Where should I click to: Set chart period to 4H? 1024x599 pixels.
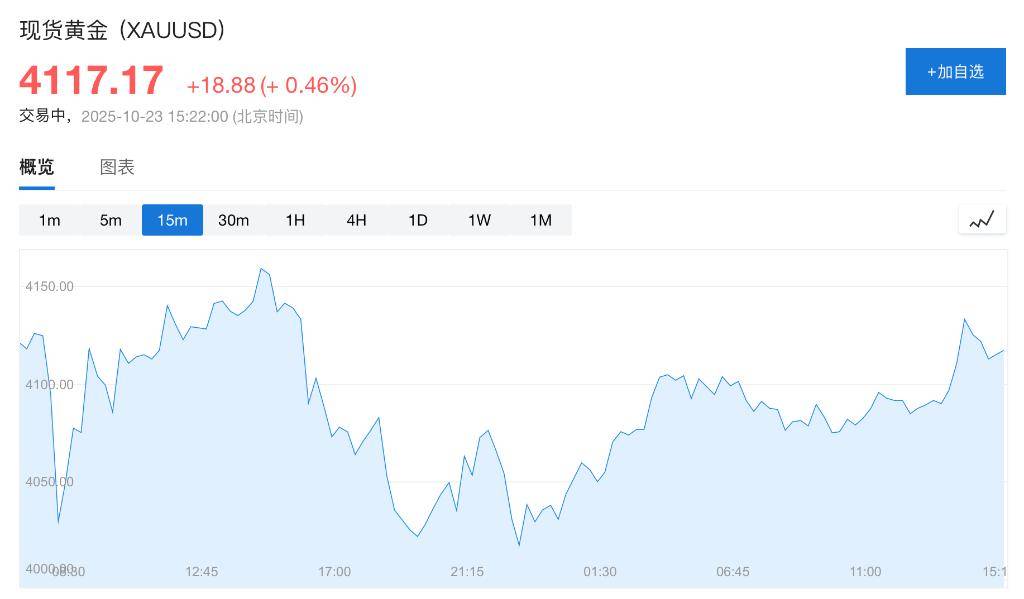(356, 220)
